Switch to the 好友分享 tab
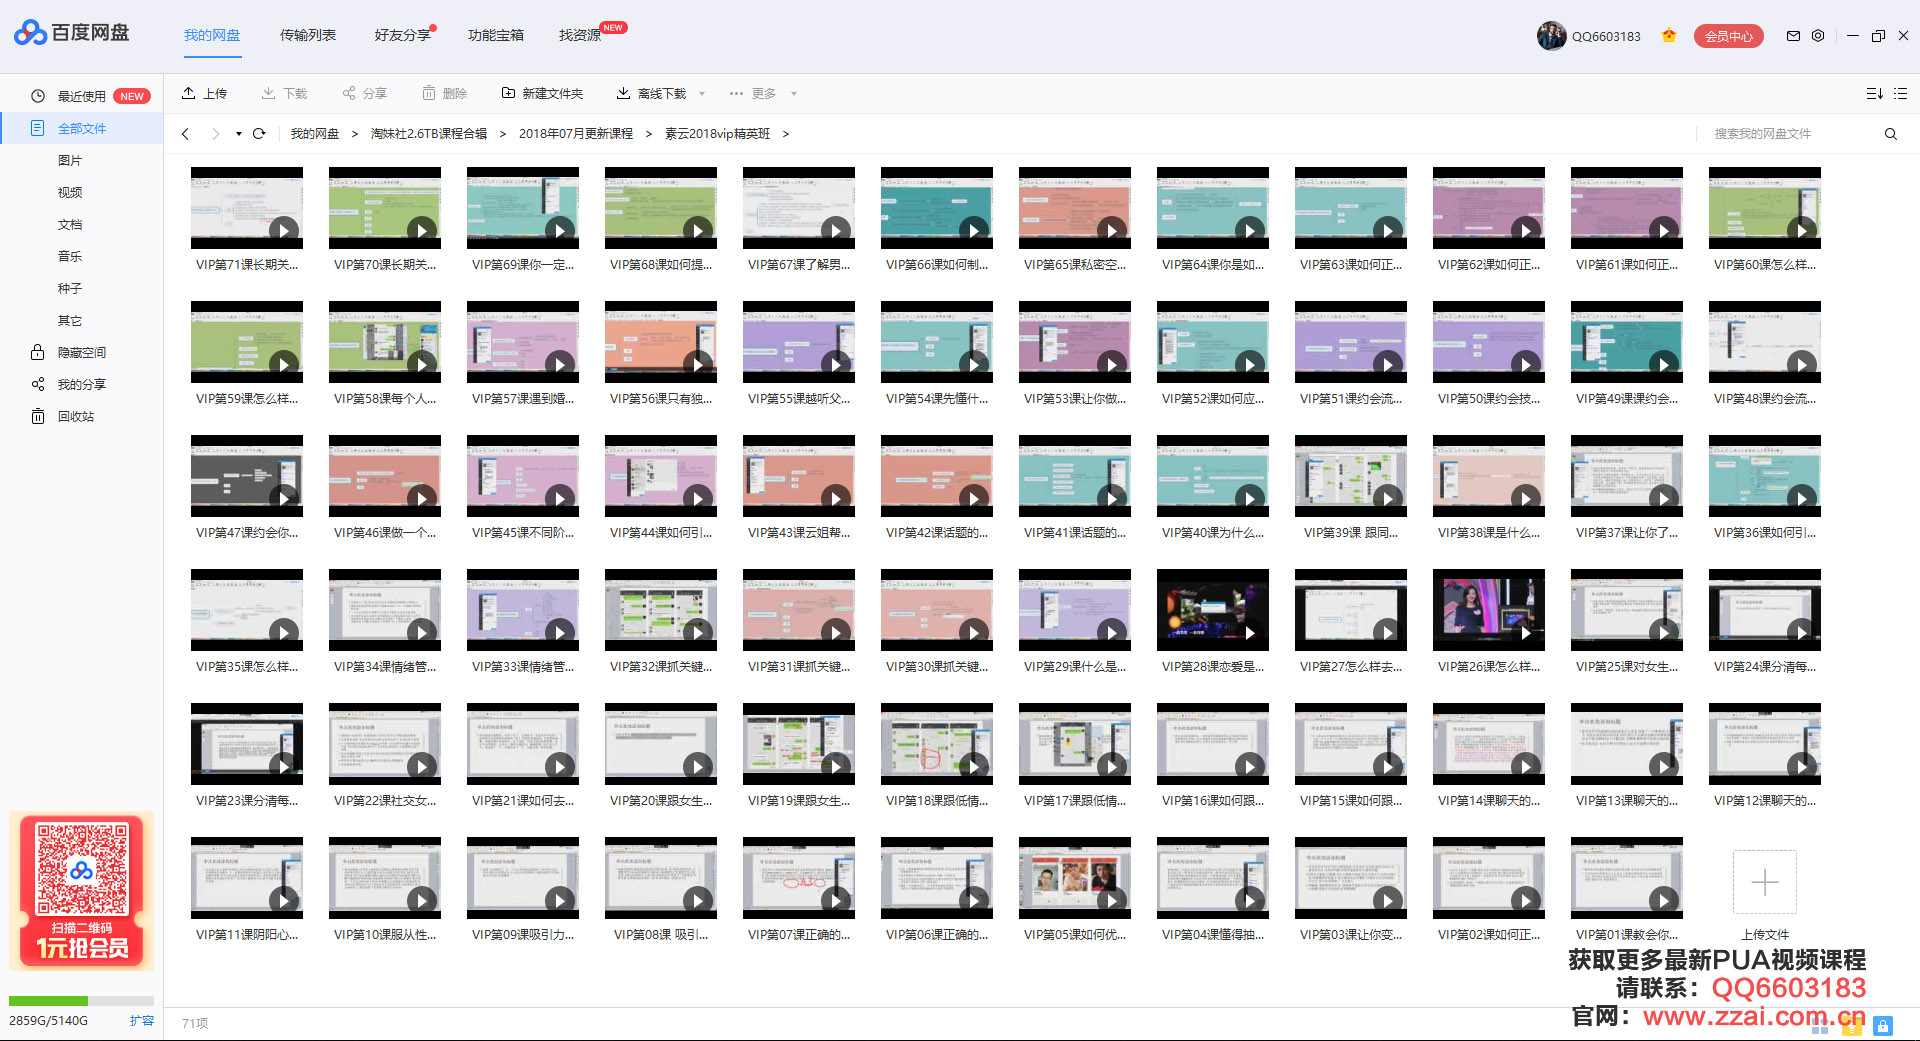The width and height of the screenshot is (1920, 1041). 403,35
